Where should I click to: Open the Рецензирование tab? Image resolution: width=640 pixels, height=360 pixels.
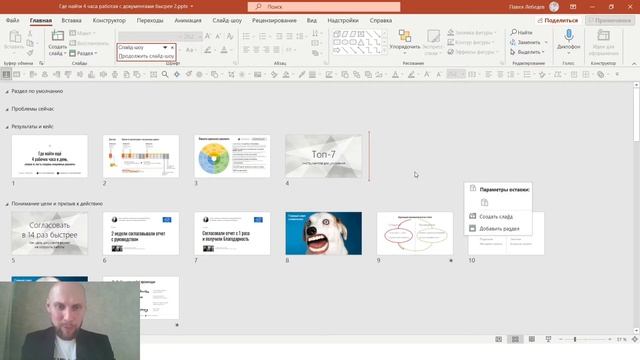(x=274, y=20)
